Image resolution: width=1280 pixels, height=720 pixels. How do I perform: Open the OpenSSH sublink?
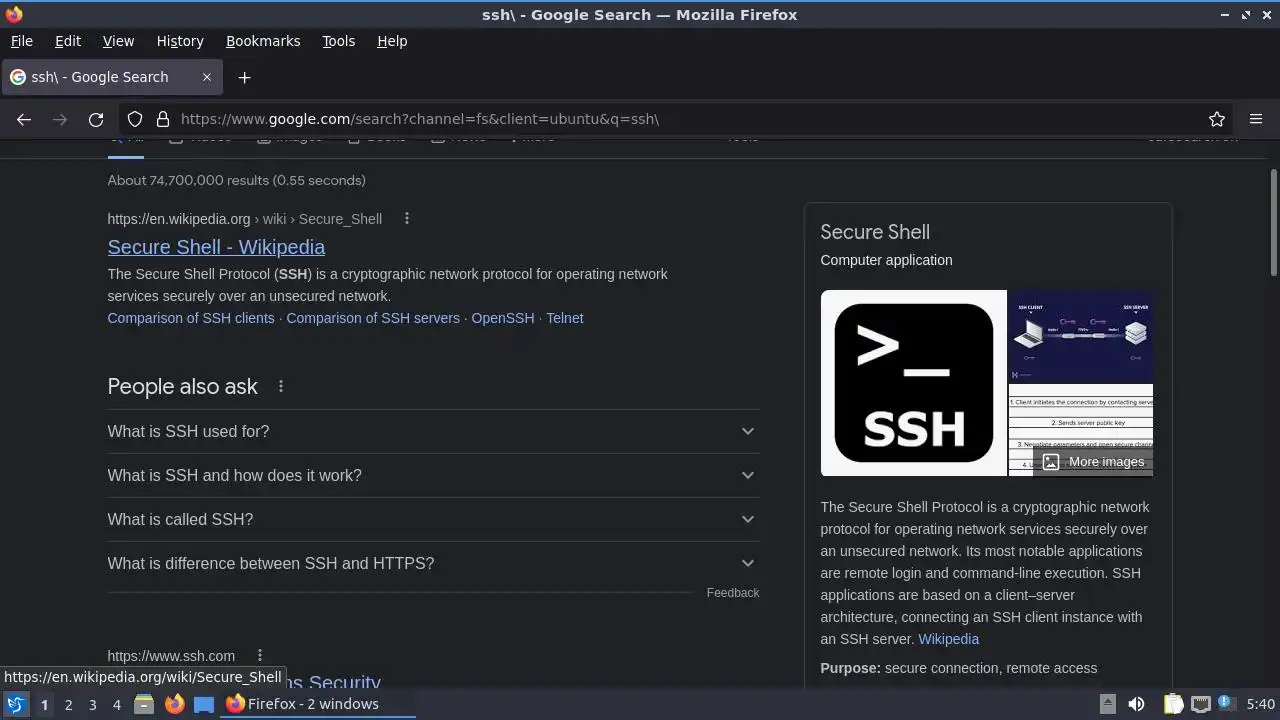pos(503,318)
